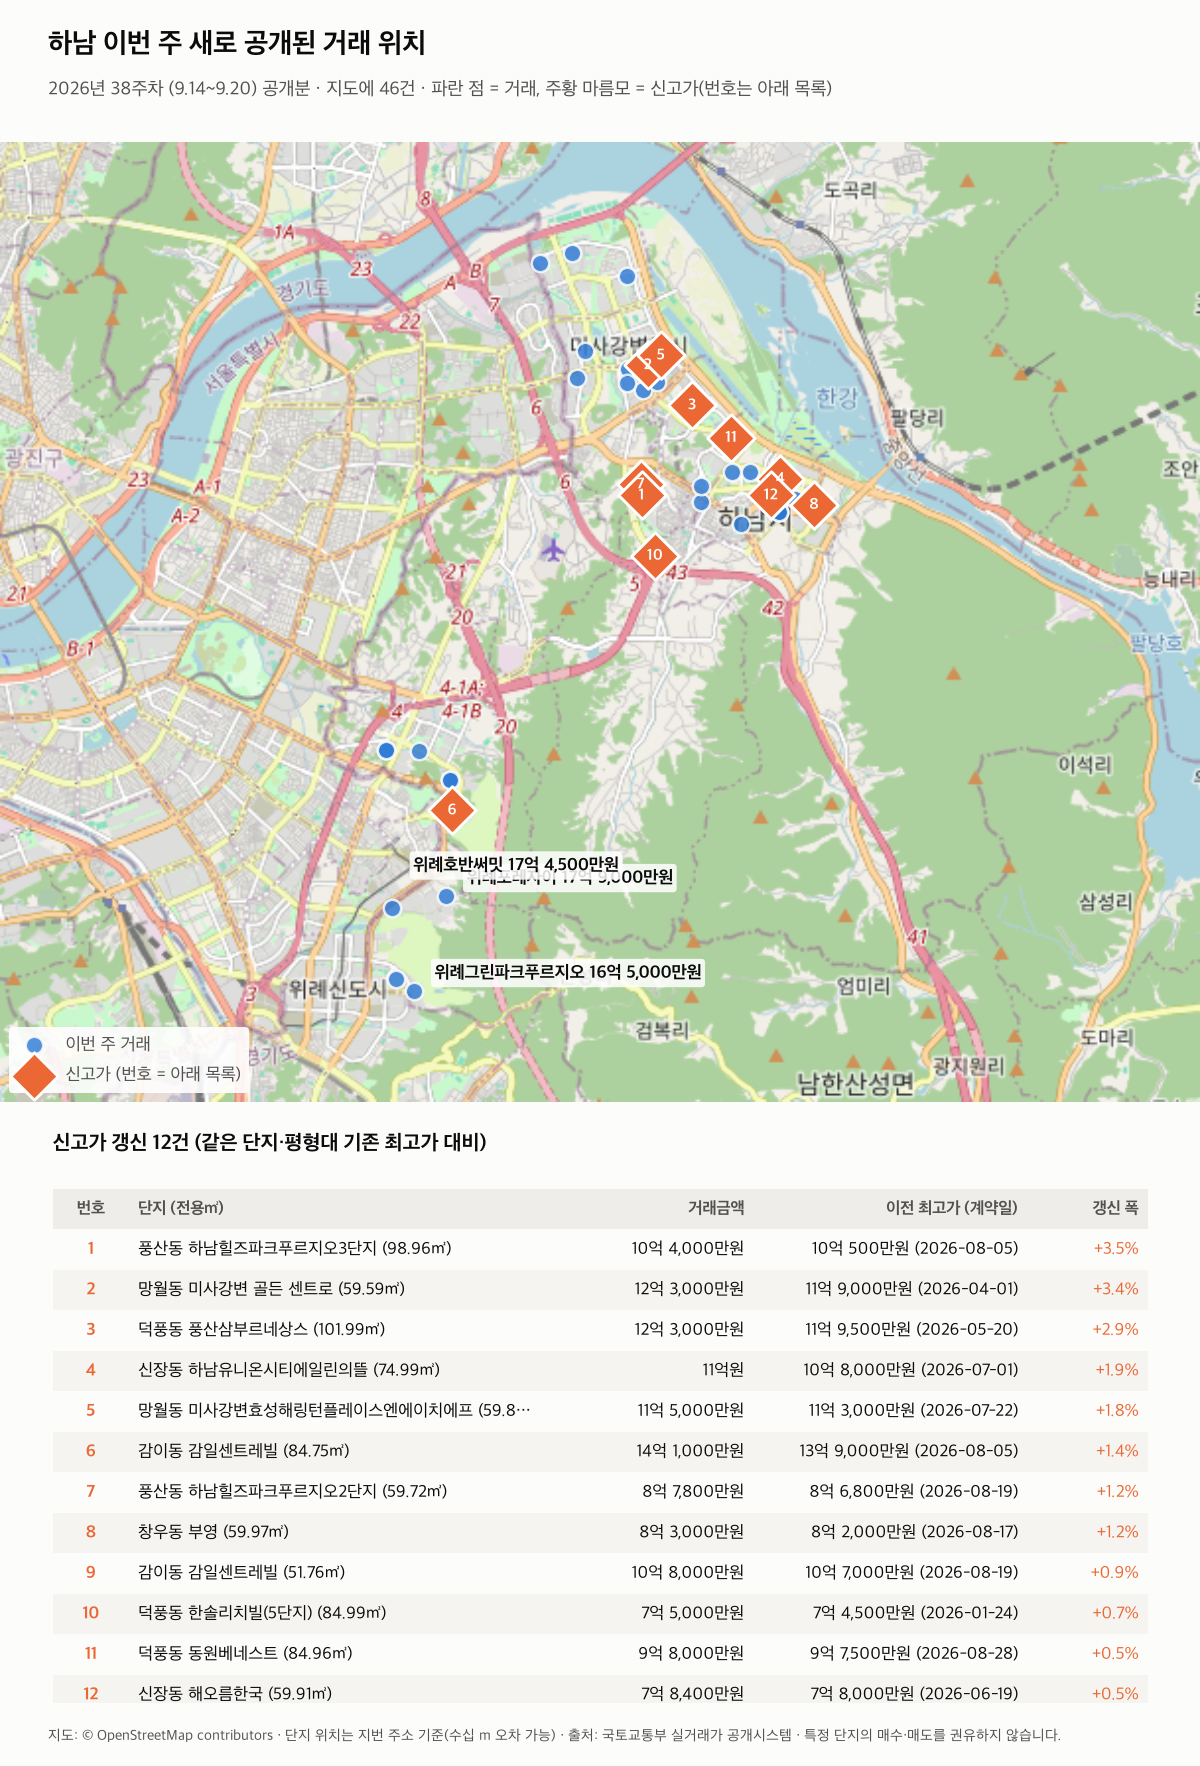Select the 감이동 감일센트레빌 (84.75㎡) entry
Image resolution: width=1200 pixels, height=1766 pixels.
coord(244,1451)
